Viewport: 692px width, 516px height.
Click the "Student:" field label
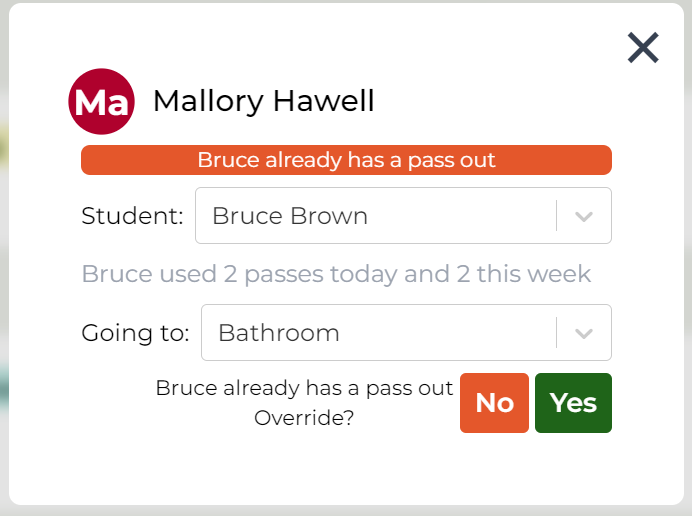[x=132, y=216]
